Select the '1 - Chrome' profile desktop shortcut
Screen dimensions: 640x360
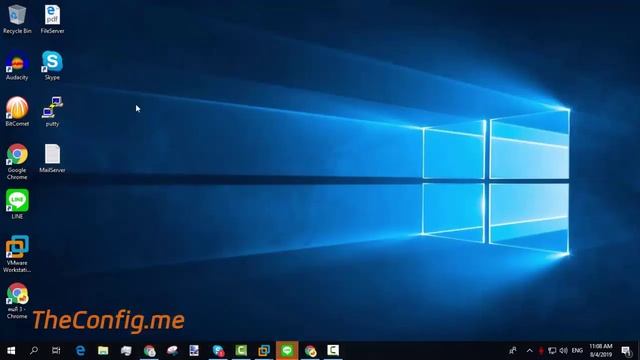point(17,301)
